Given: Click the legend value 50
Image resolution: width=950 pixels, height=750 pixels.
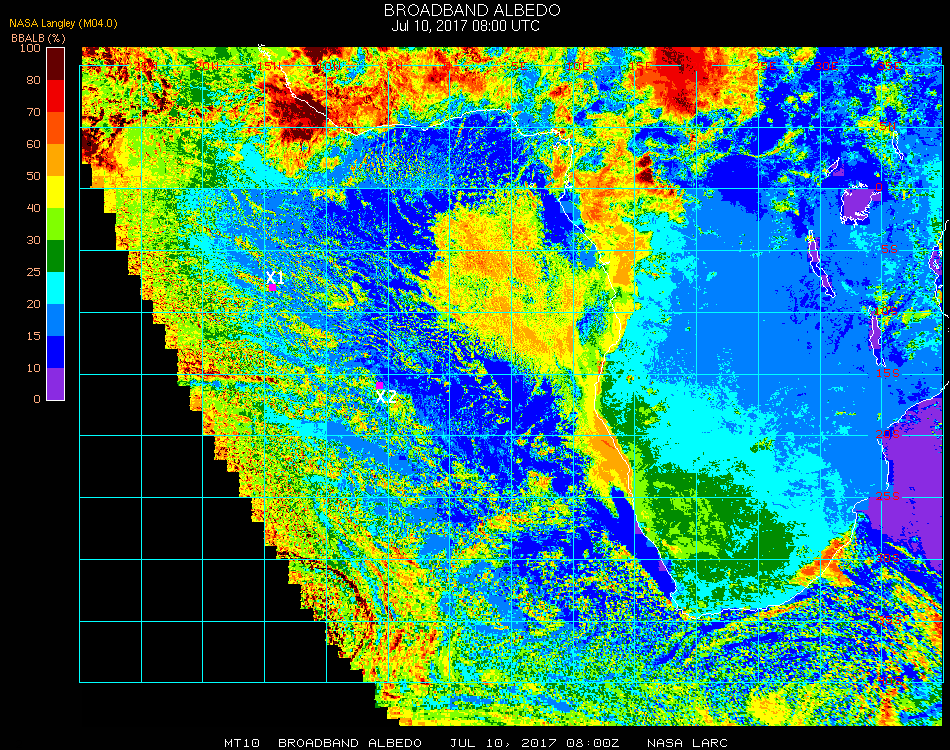Looking at the screenshot, I should pos(33,176).
